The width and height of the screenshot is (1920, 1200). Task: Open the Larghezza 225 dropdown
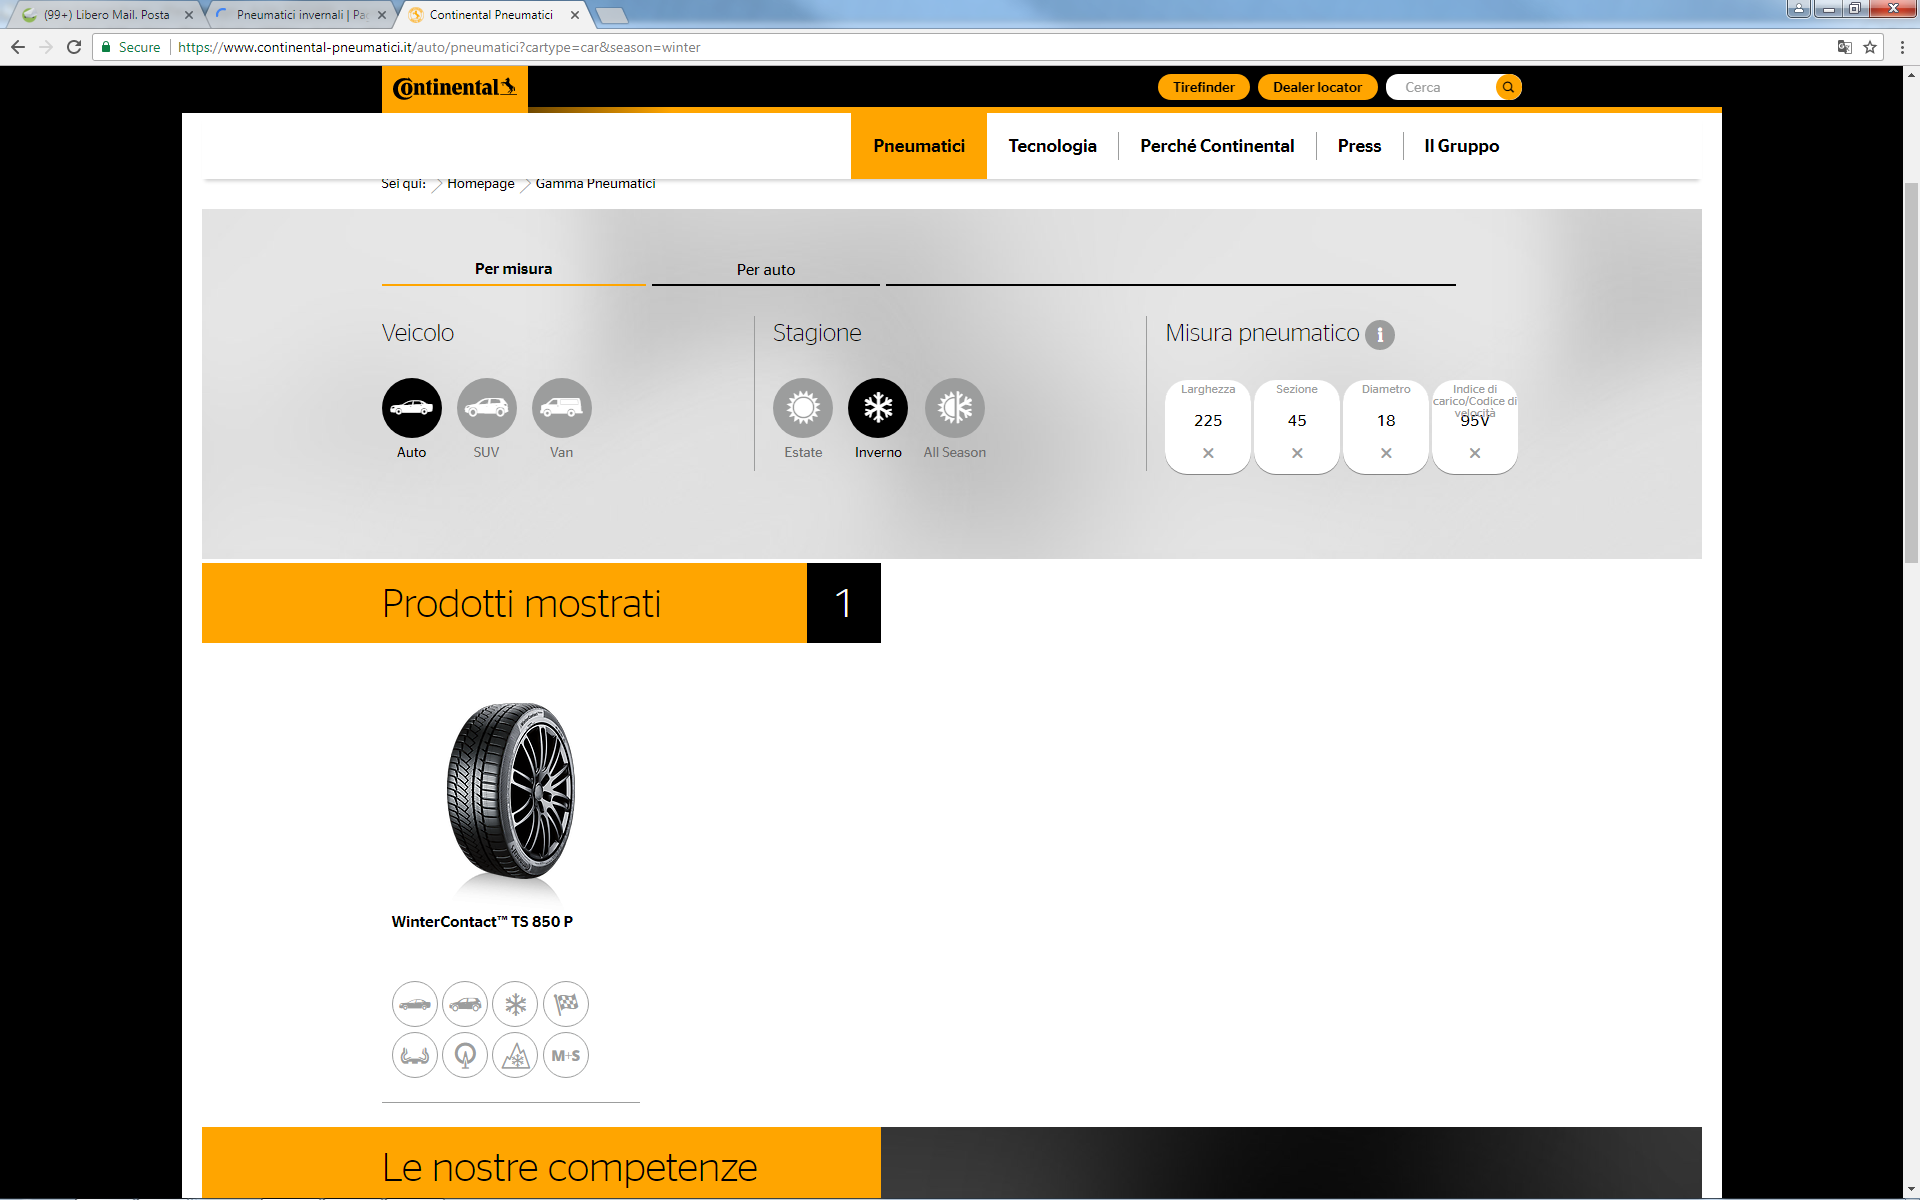click(1207, 421)
